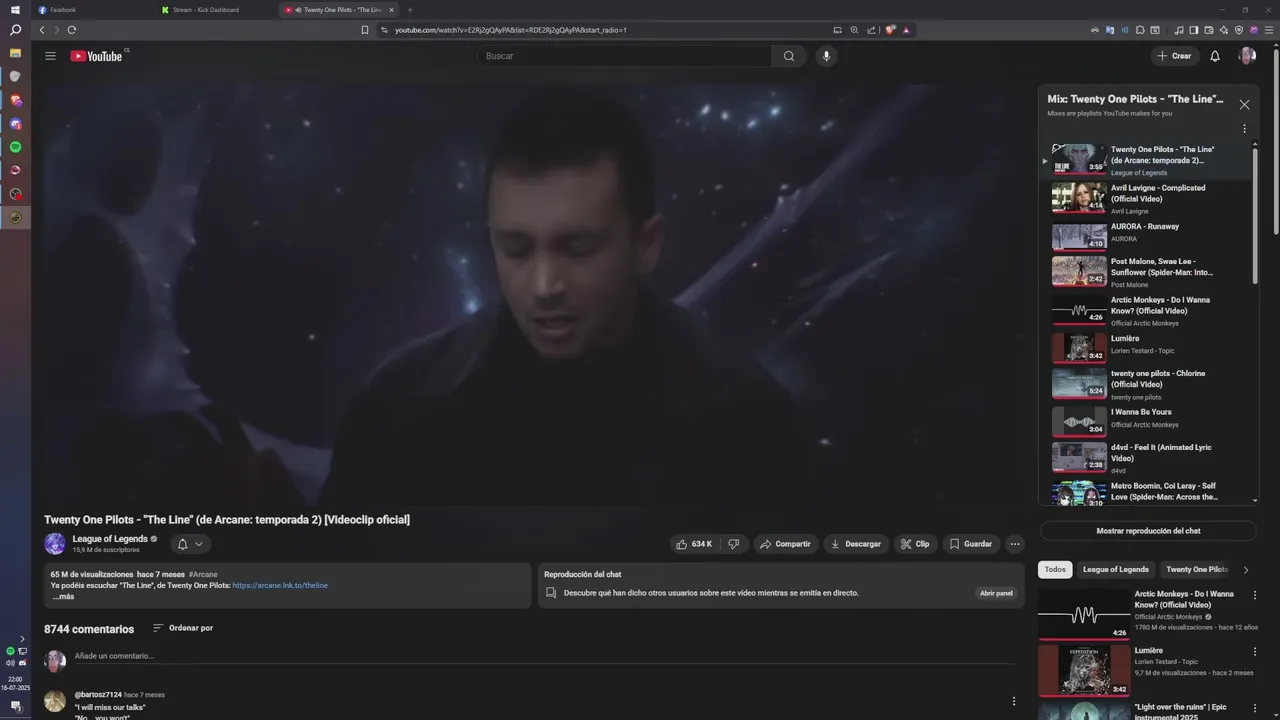The image size is (1280, 720).
Task: Open the browser main hamburger menu
Action: pyautogui.click(x=1268, y=30)
